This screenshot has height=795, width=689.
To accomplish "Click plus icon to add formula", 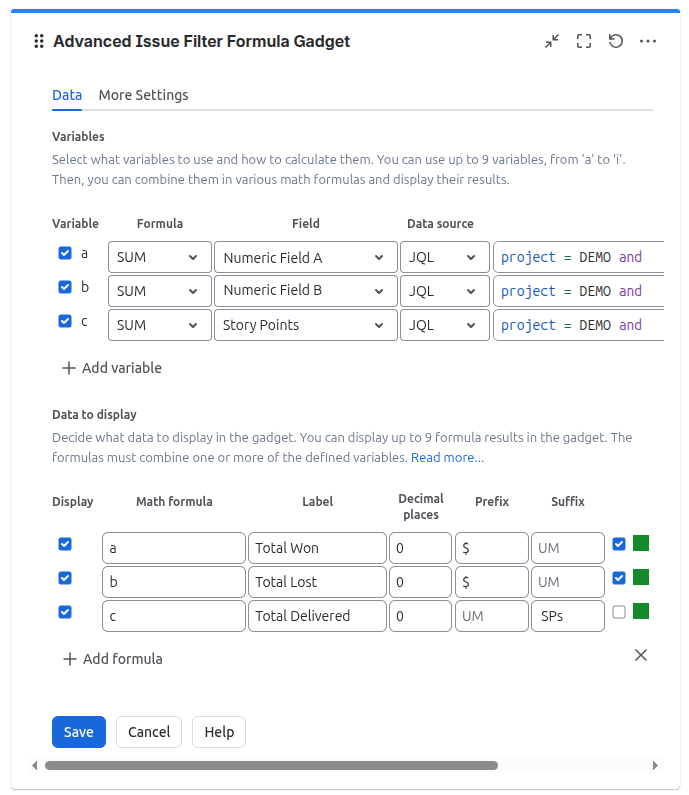I will click(69, 659).
